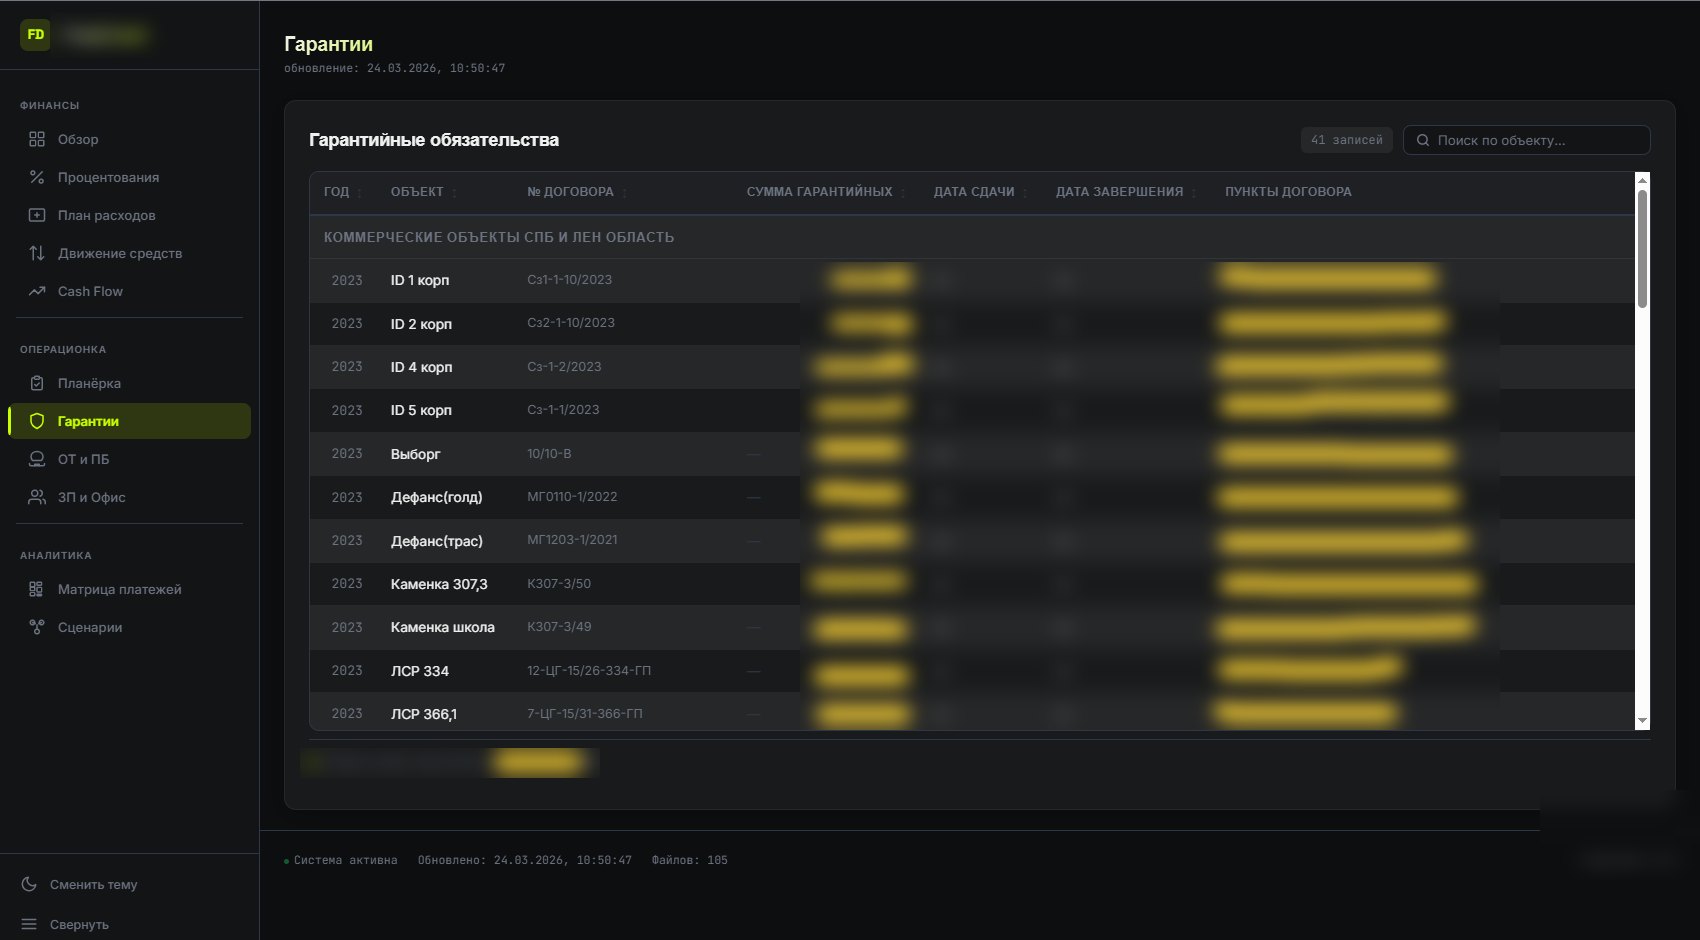Click the moon icon for theme
Image resolution: width=1700 pixels, height=940 pixels.
(x=29, y=884)
